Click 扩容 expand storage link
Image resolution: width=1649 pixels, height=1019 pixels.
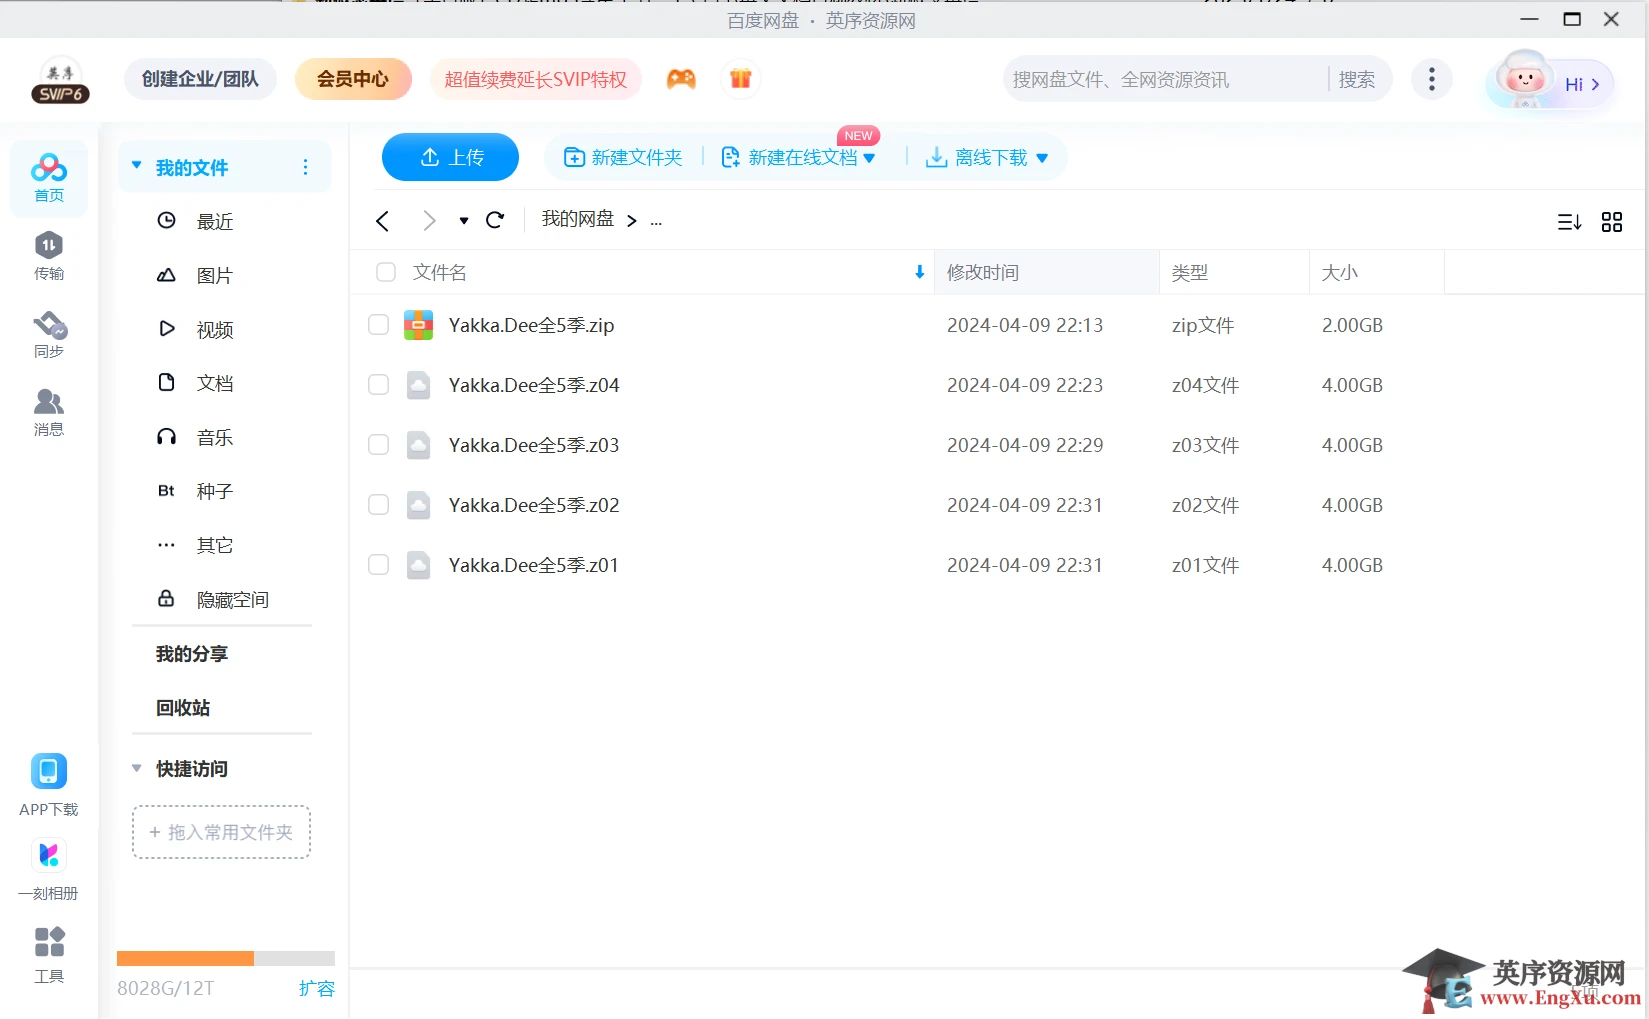tap(316, 989)
